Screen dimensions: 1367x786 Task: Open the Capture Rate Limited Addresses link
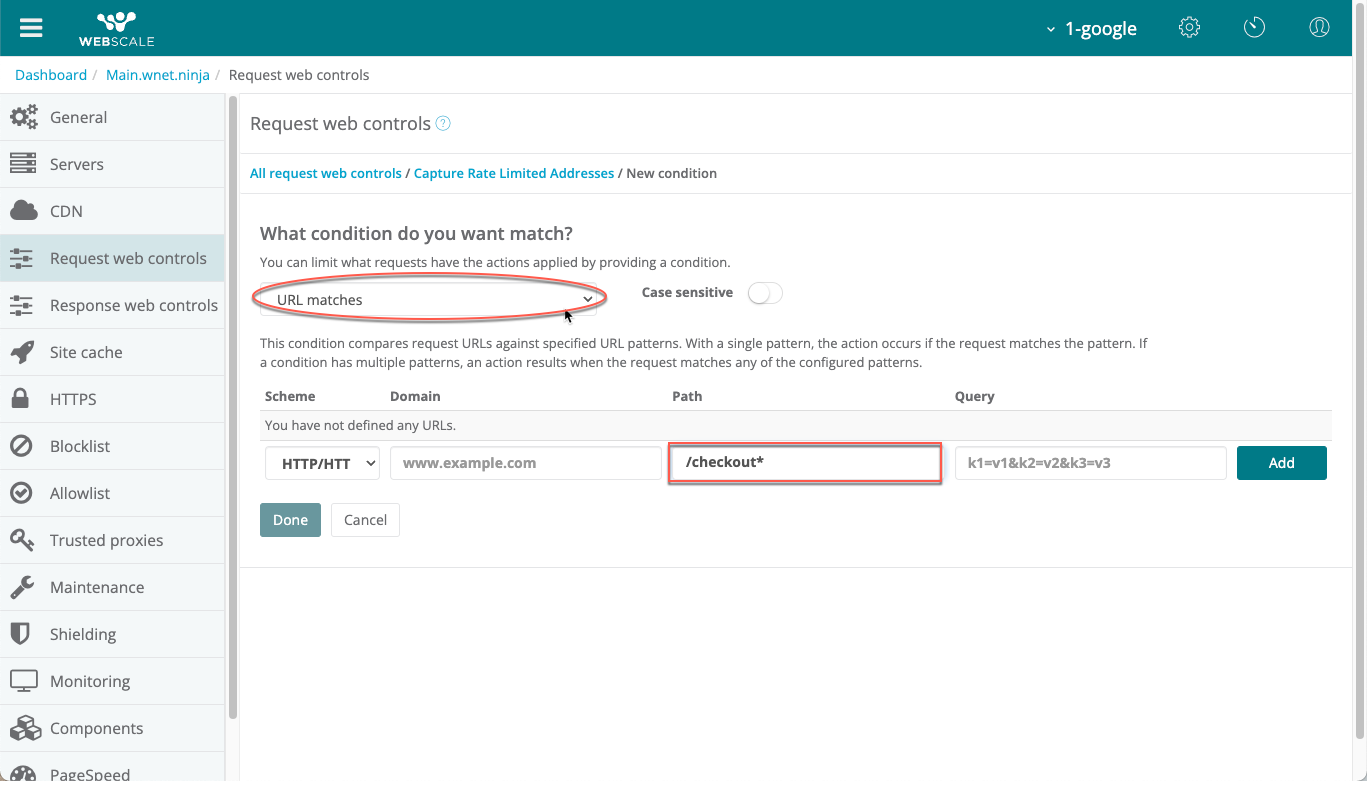tap(514, 173)
